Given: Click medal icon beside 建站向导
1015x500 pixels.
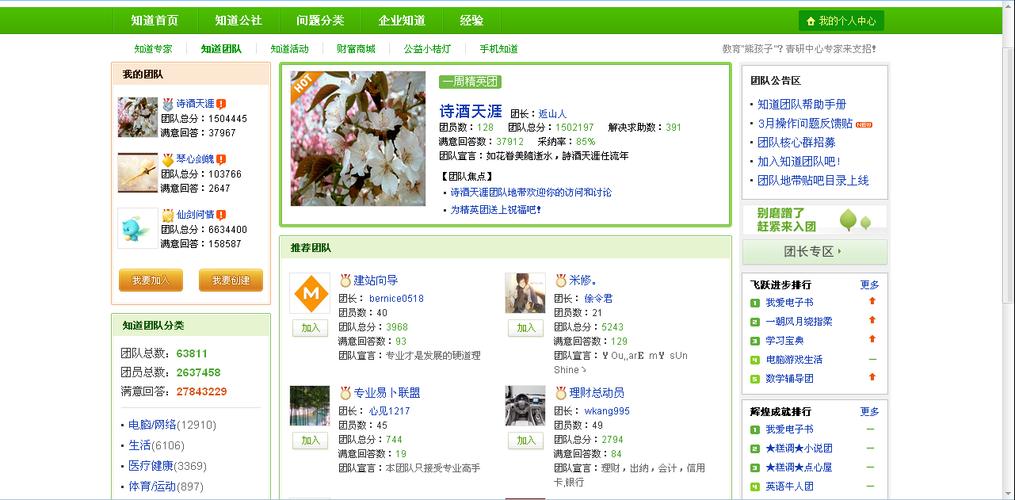Looking at the screenshot, I should 346,280.
